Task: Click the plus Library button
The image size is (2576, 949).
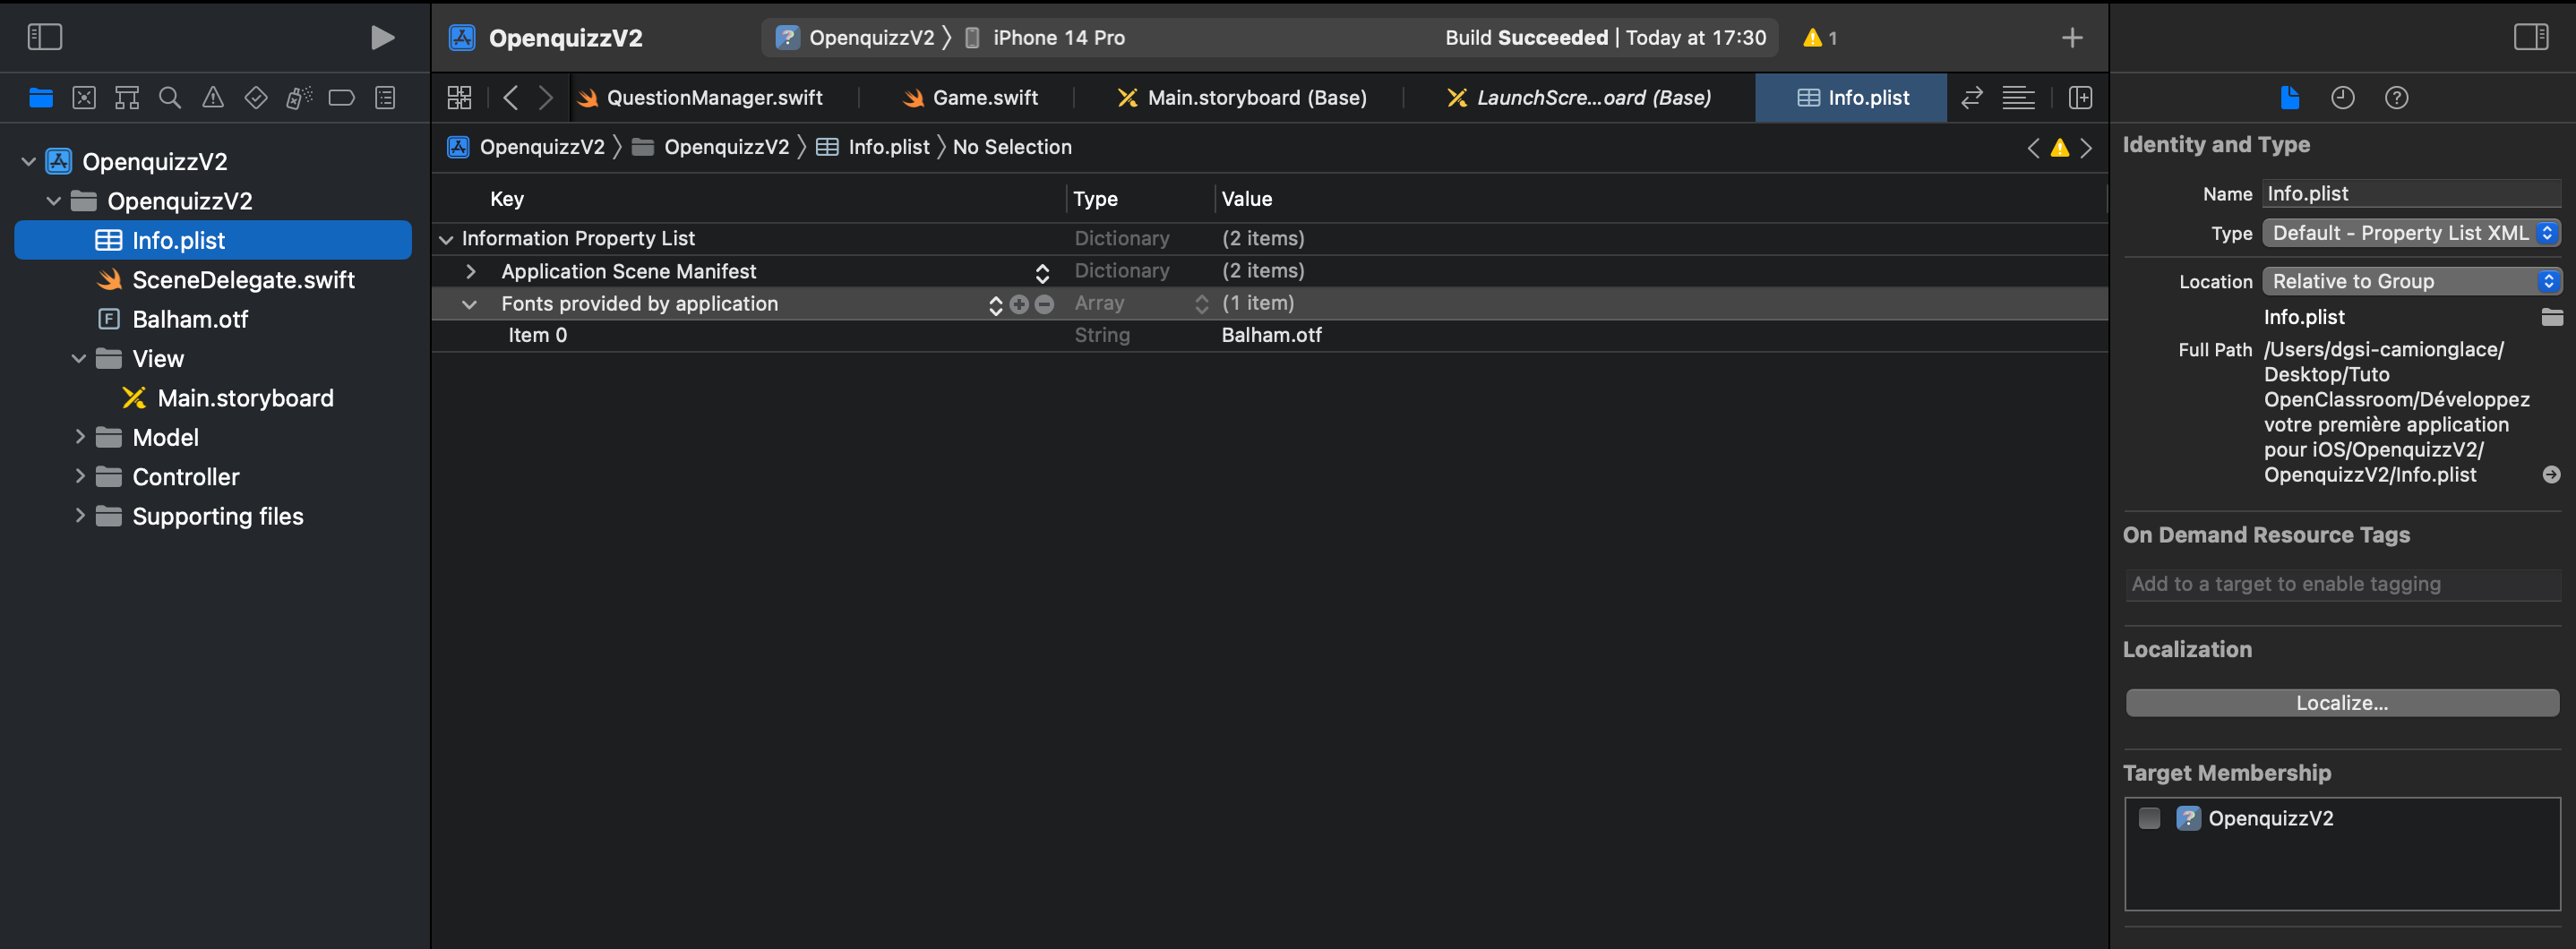Action: click(2072, 38)
